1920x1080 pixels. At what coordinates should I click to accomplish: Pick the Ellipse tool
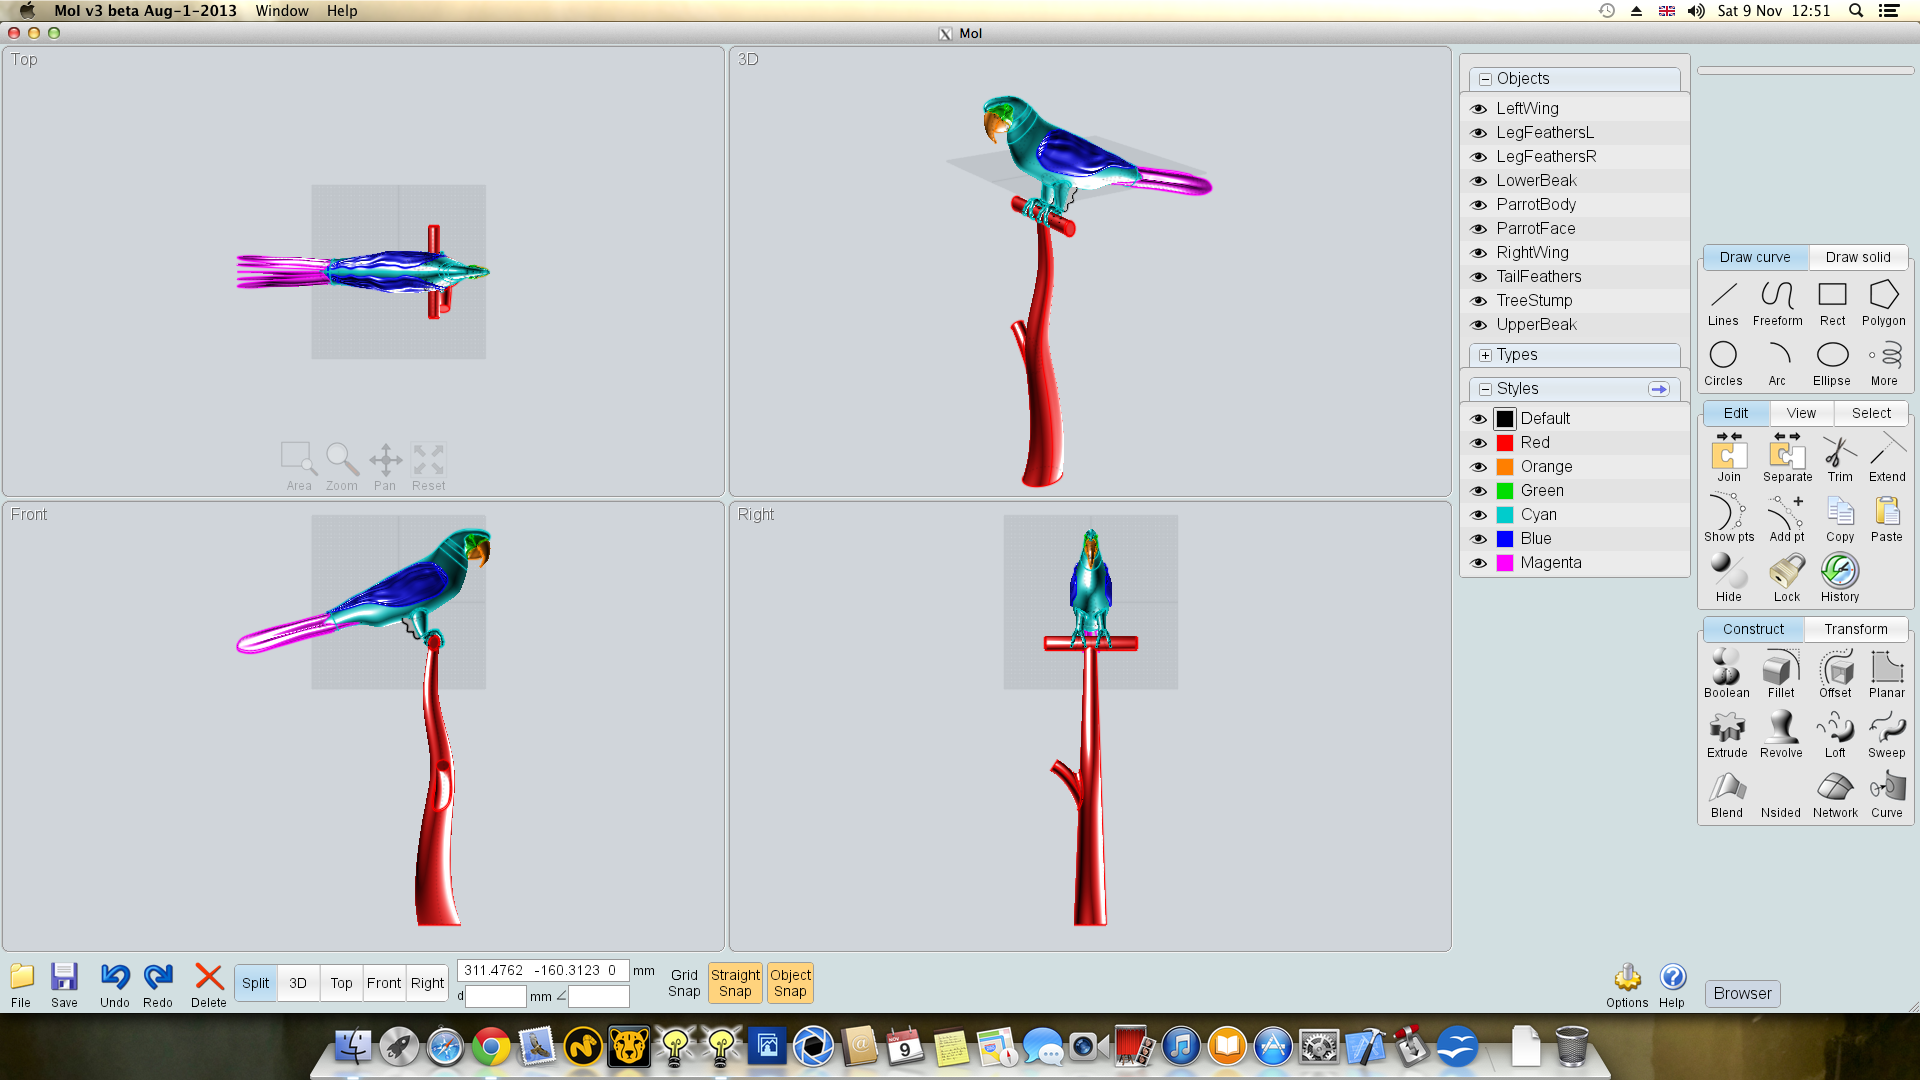click(1832, 364)
